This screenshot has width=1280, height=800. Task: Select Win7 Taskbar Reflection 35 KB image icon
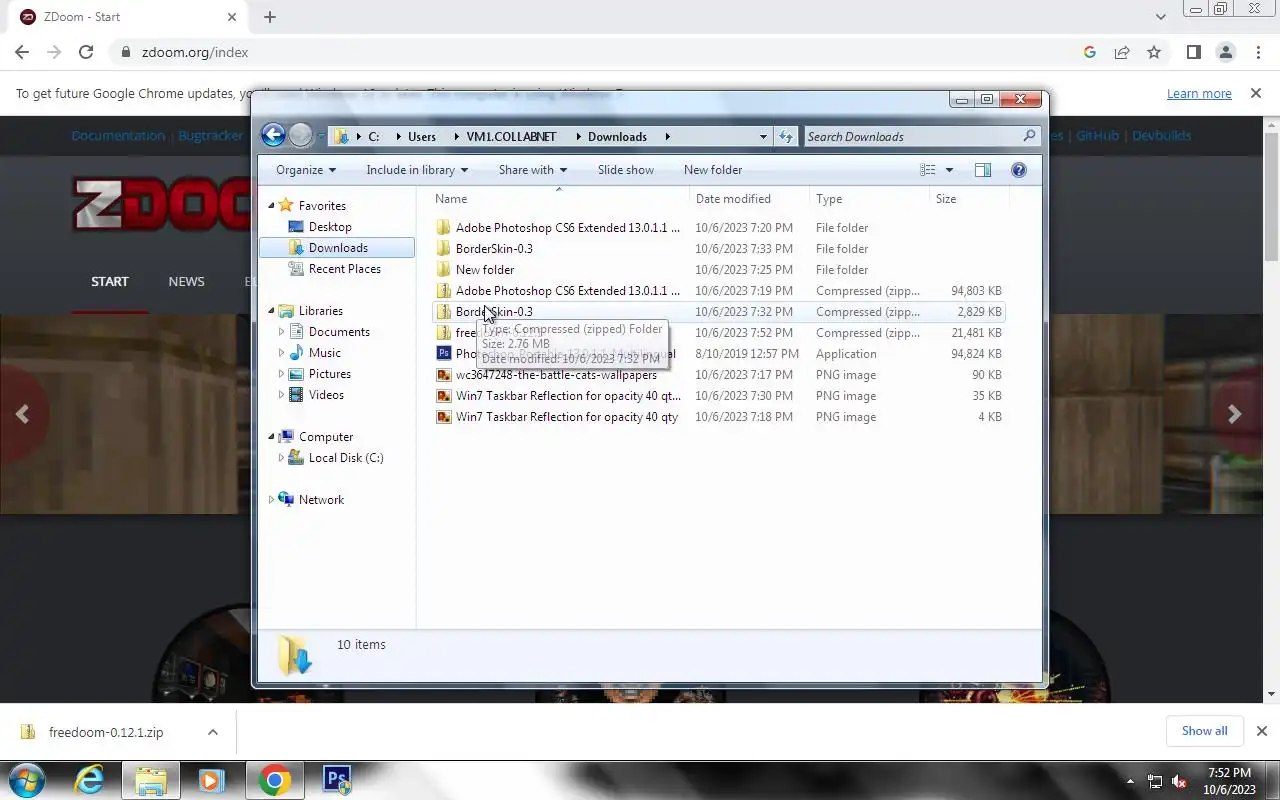point(444,396)
